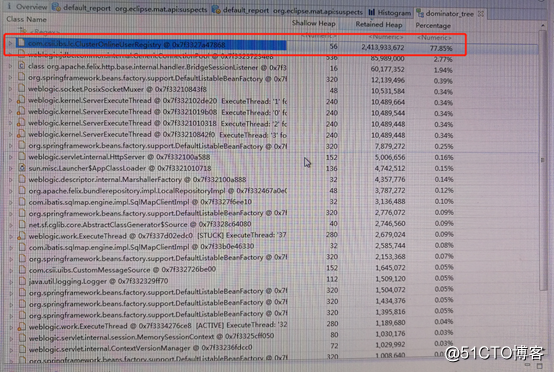
Task: Click object icon of MarshallerFactory row
Action: [22, 179]
